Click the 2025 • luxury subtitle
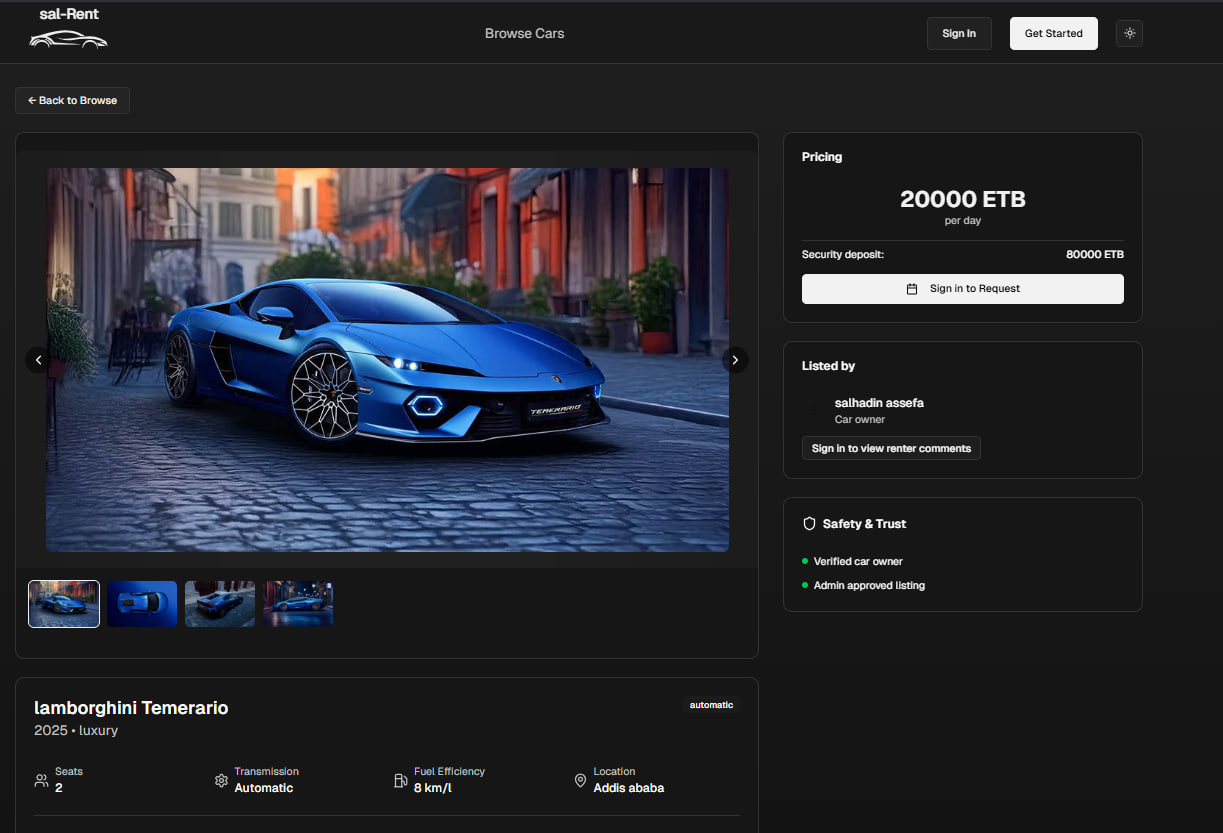 76,731
